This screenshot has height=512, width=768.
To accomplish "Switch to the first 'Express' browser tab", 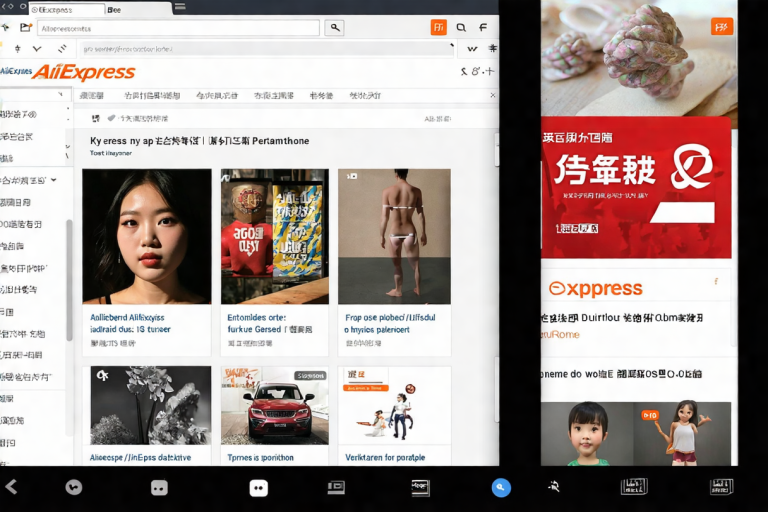I will tap(66, 9).
